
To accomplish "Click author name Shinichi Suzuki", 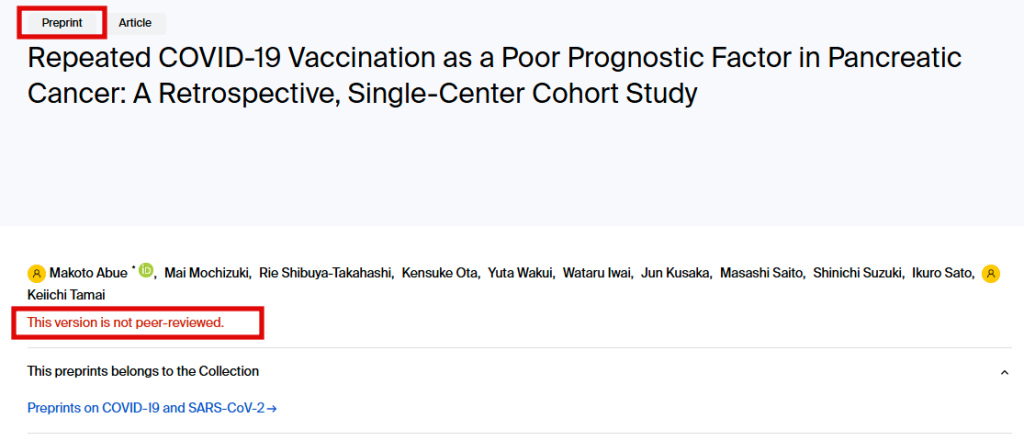I will click(x=853, y=273).
